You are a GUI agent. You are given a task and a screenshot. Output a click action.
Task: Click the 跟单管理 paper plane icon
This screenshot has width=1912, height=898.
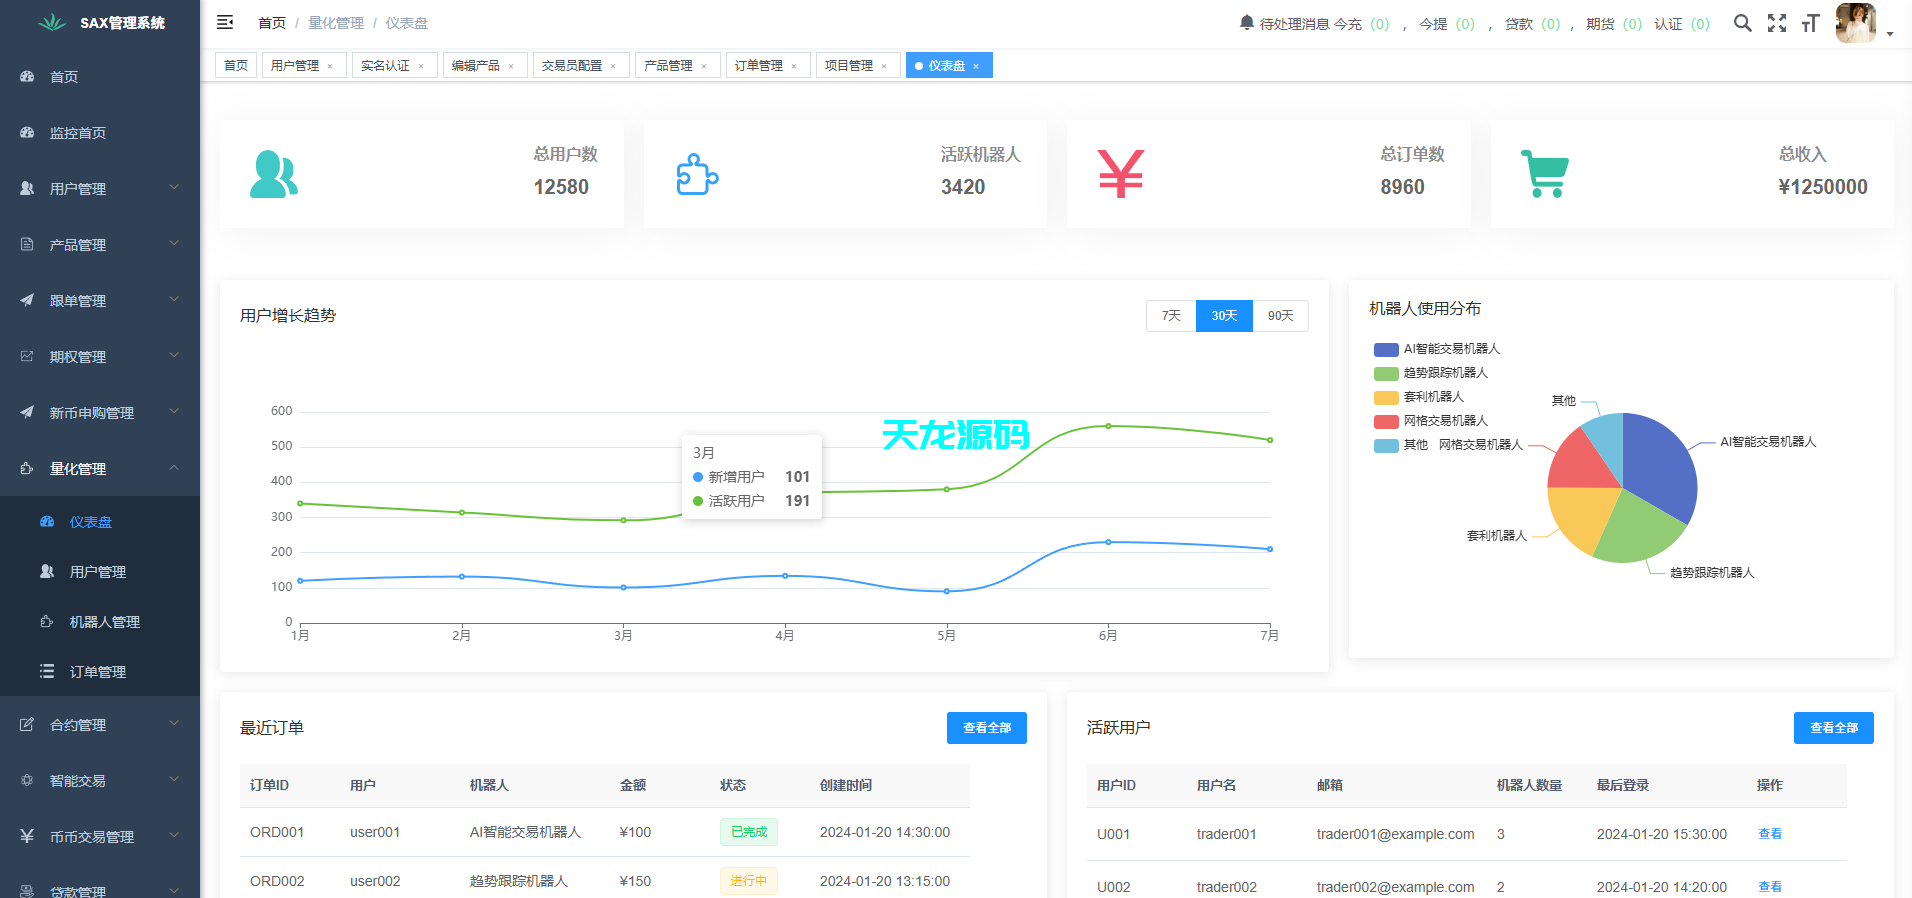pos(27,300)
